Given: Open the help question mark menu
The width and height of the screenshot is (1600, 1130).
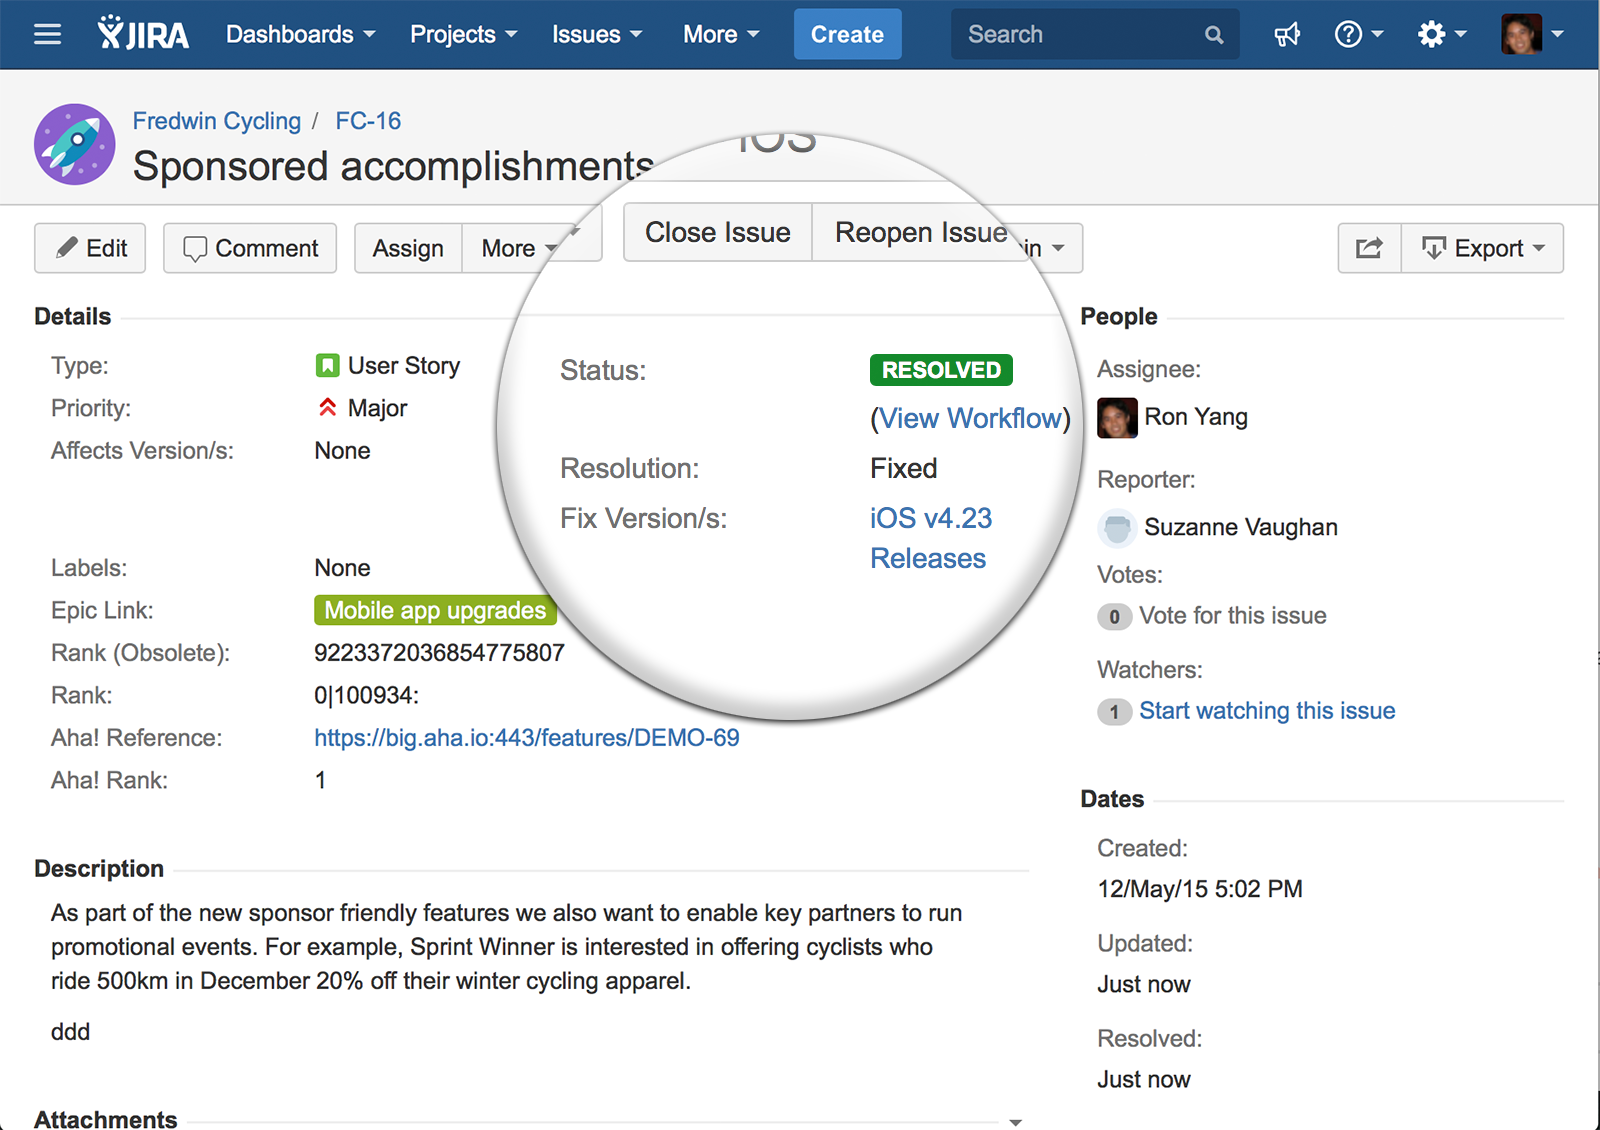Looking at the screenshot, I should 1359,35.
